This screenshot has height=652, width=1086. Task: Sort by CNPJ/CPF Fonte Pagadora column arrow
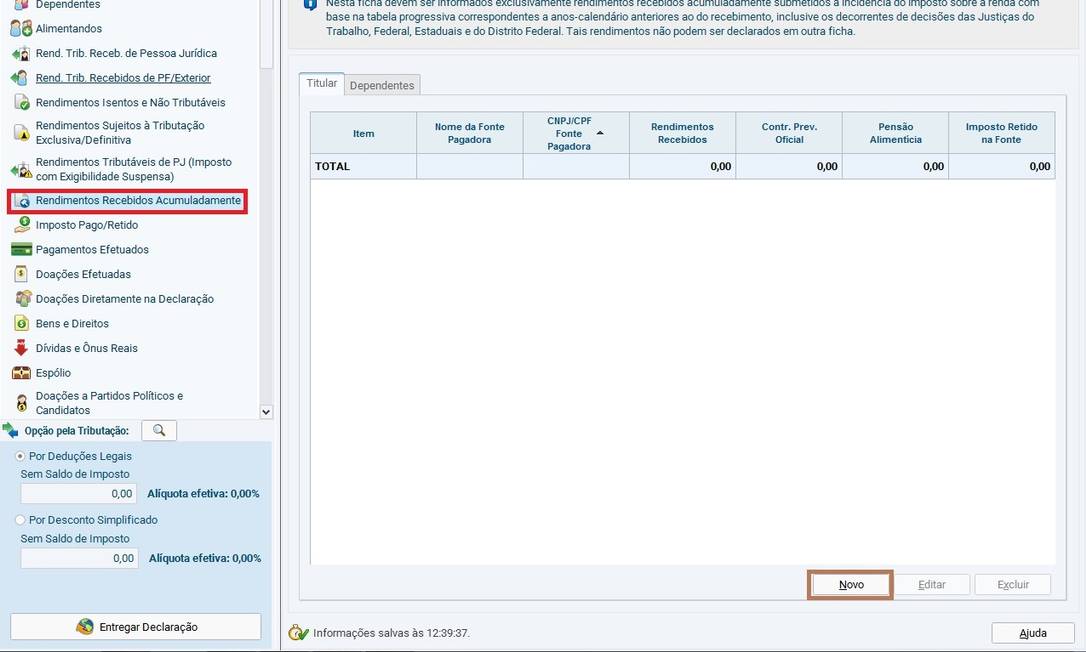(600, 133)
